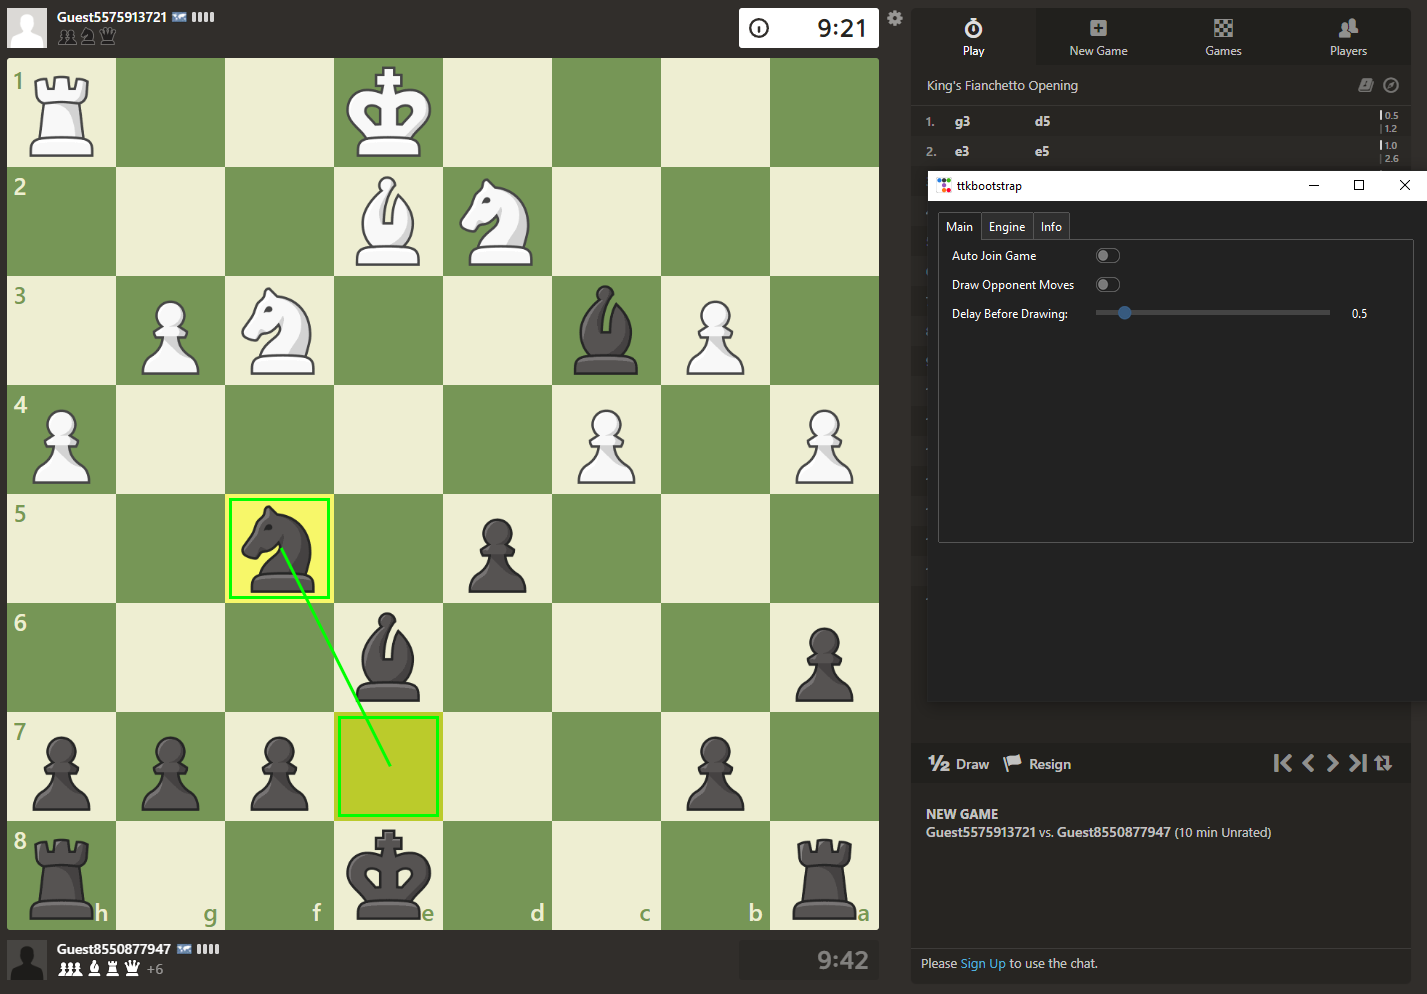Open the Info tab
Screen dimensions: 1427x994
point(1051,227)
